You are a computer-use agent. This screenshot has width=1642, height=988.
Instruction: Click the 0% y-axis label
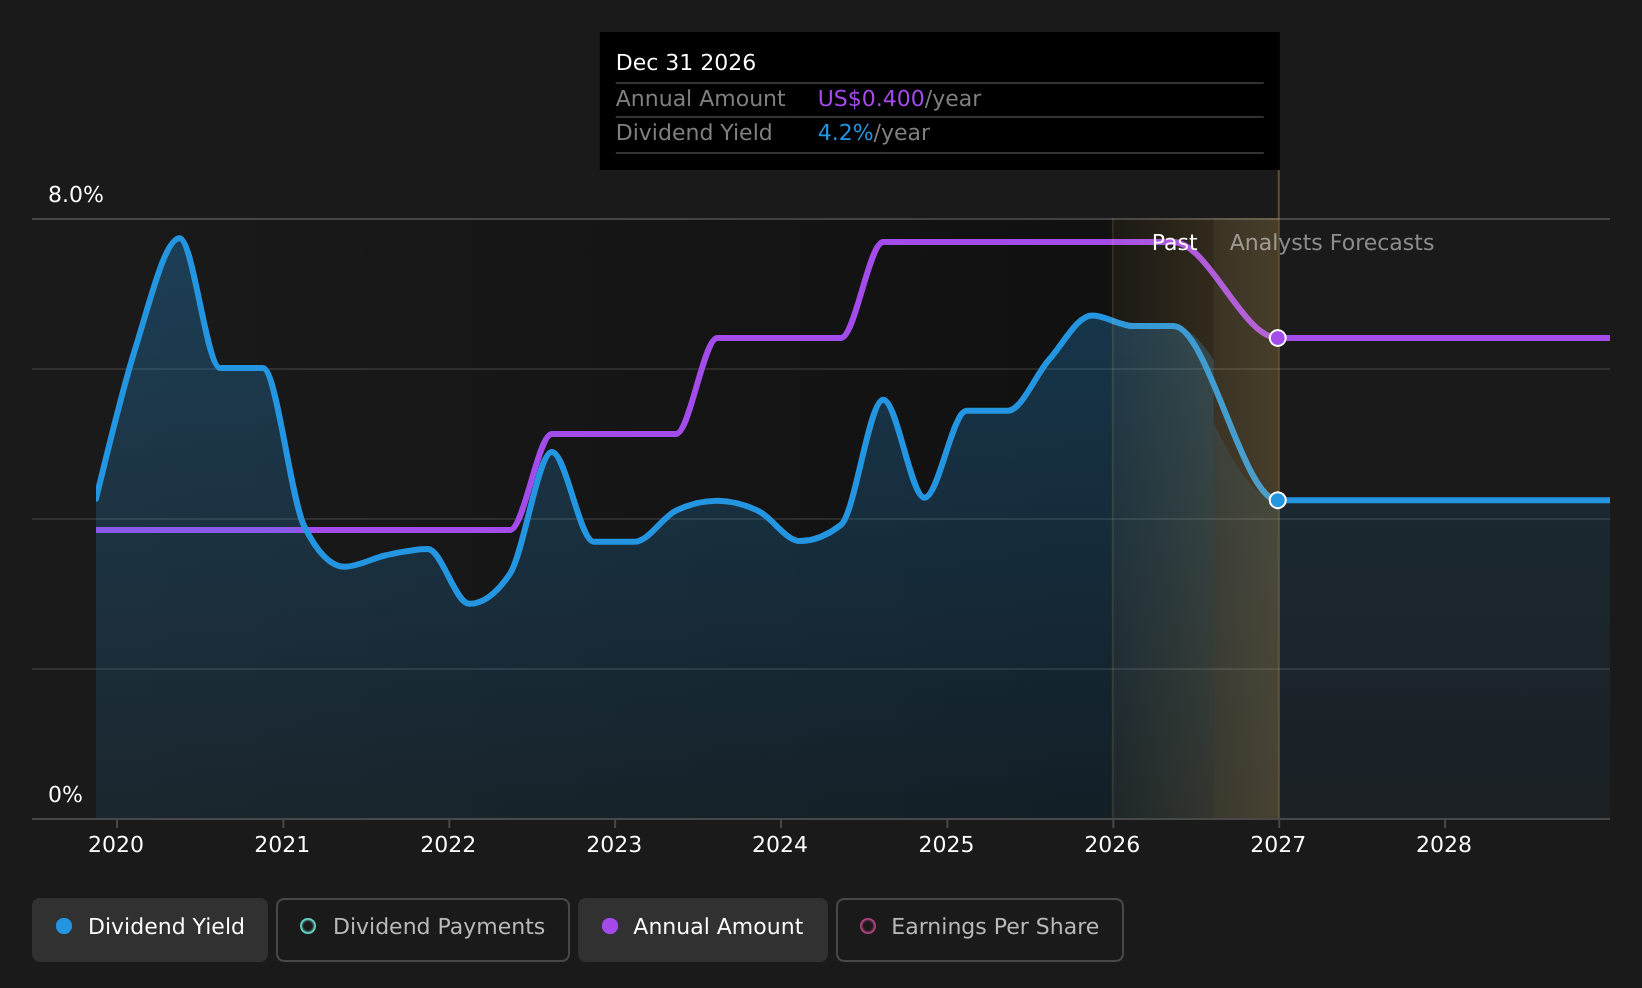(65, 795)
